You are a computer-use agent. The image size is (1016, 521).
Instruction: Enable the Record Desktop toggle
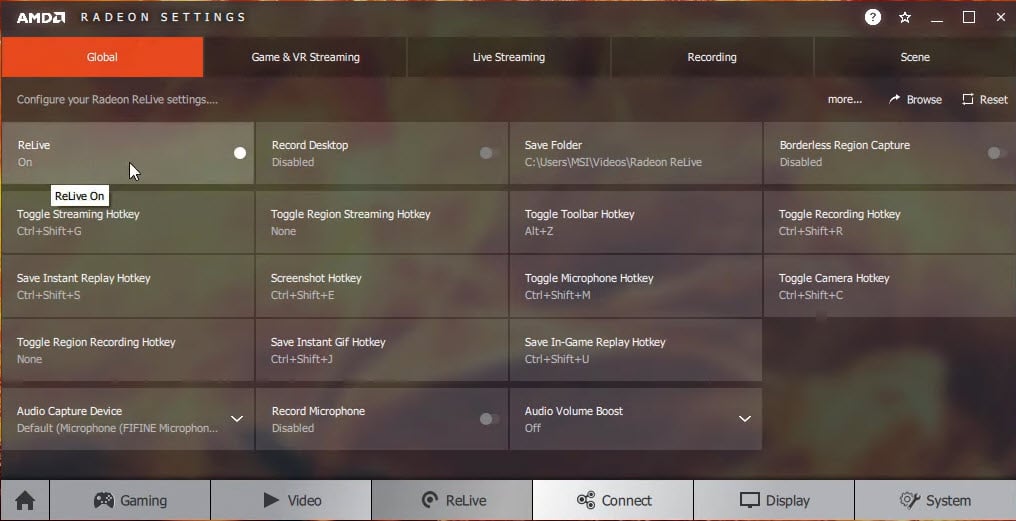(489, 153)
